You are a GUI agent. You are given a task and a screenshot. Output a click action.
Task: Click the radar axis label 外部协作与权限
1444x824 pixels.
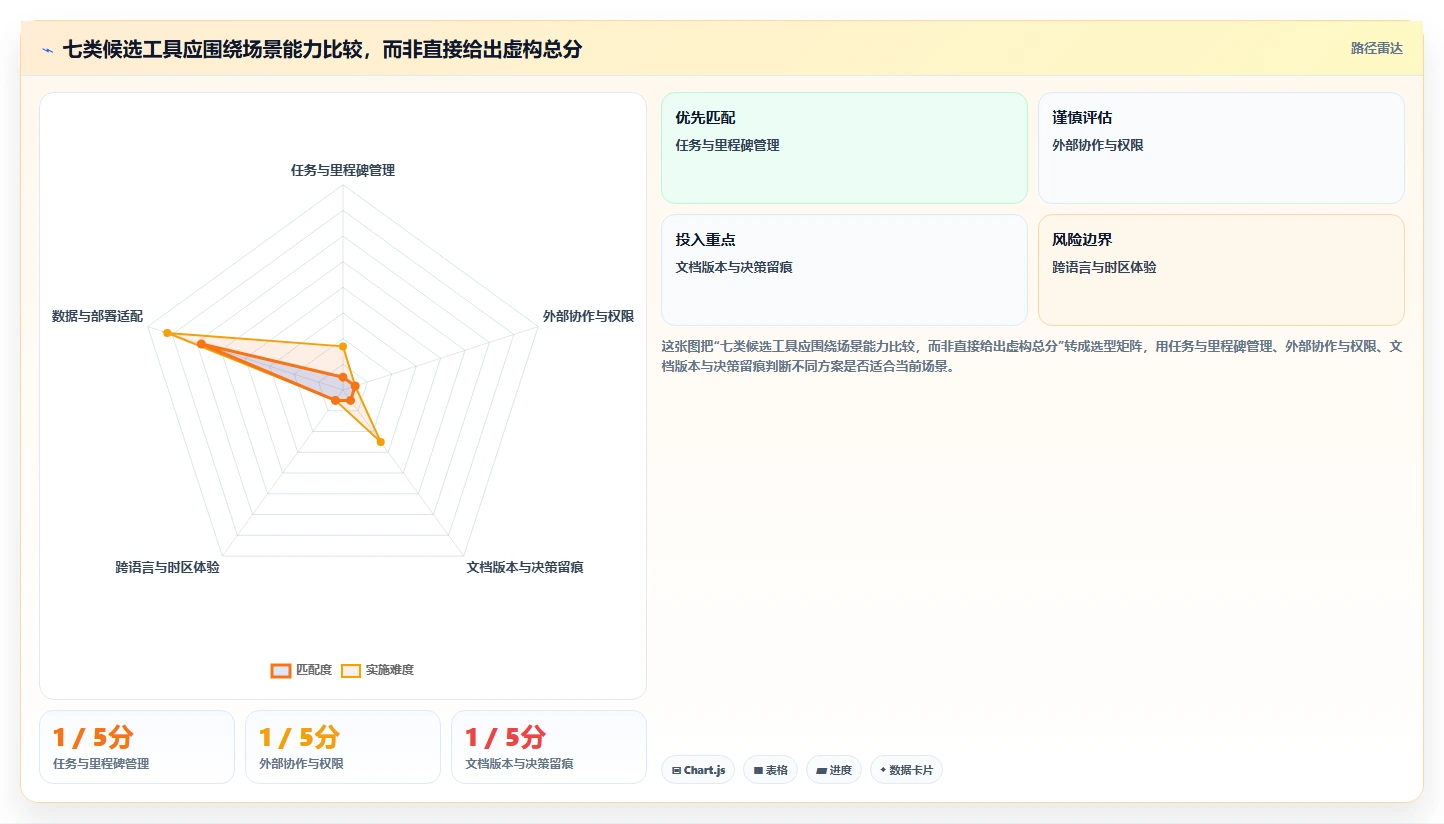click(x=588, y=316)
